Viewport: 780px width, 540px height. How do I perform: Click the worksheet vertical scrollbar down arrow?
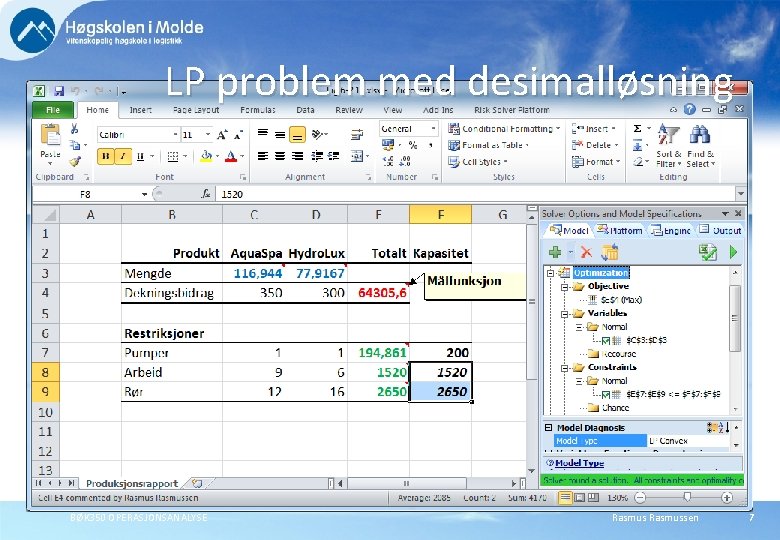[x=531, y=471]
